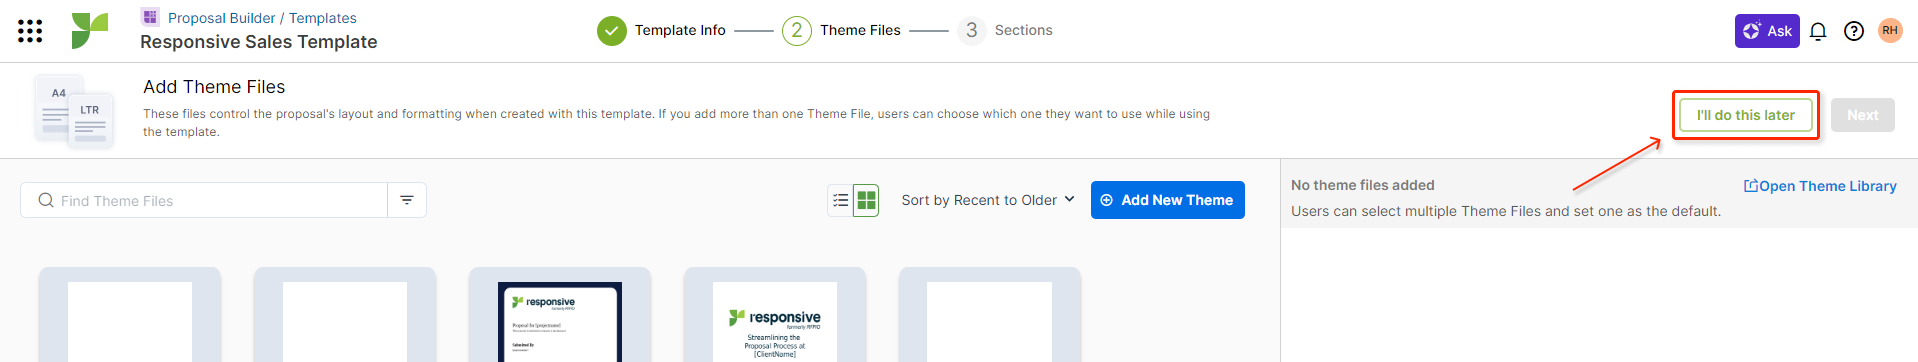
Task: Click the Responsive green logo
Action: click(89, 31)
